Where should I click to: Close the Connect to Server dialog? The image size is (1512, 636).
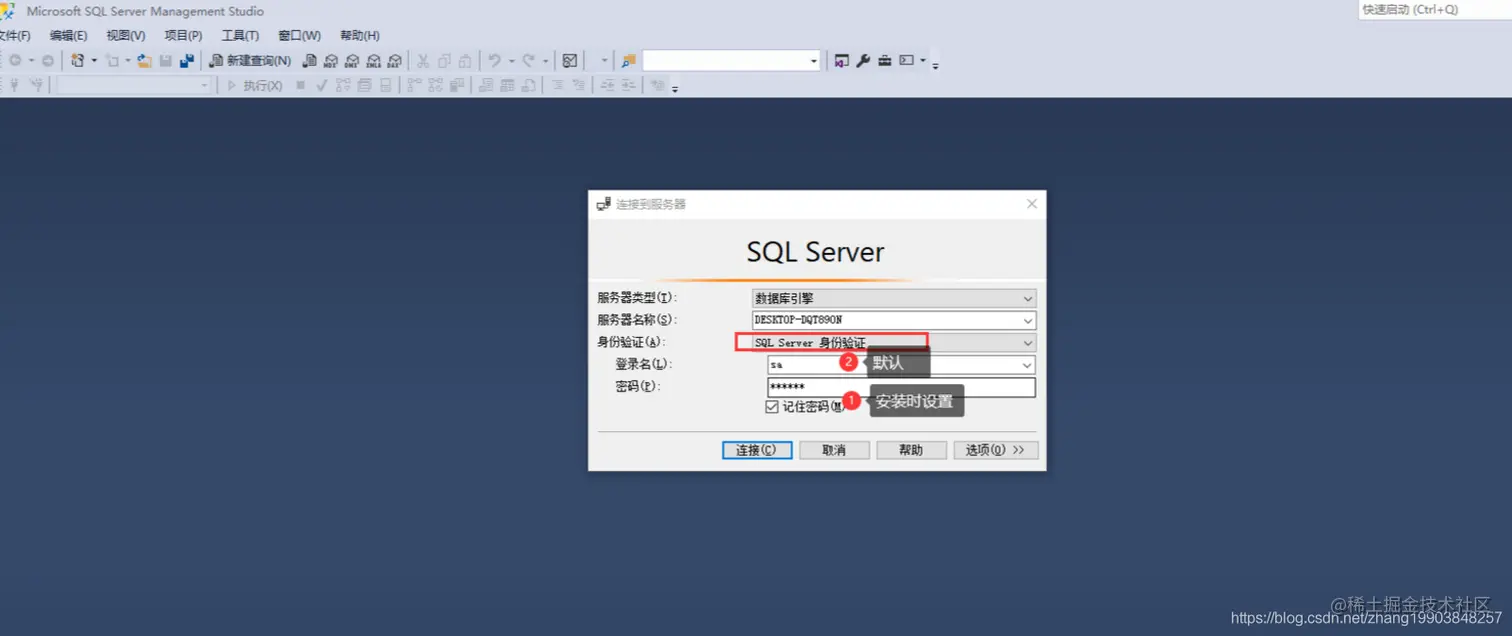pyautogui.click(x=1032, y=204)
